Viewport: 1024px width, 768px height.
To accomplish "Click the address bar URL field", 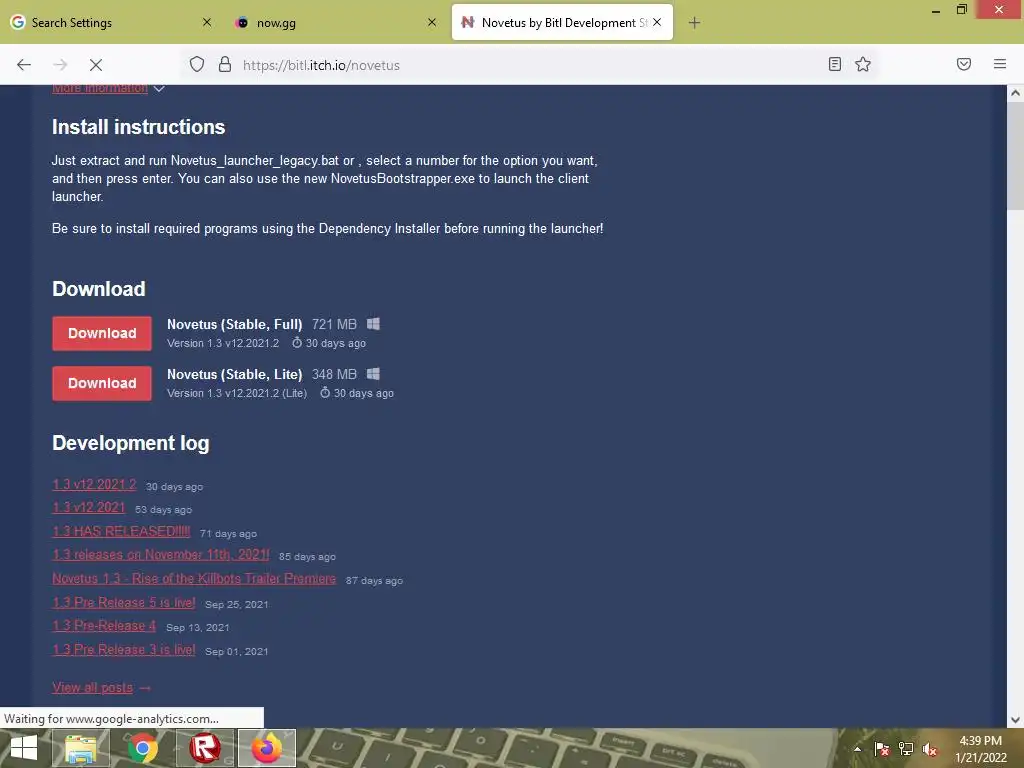I will [529, 65].
